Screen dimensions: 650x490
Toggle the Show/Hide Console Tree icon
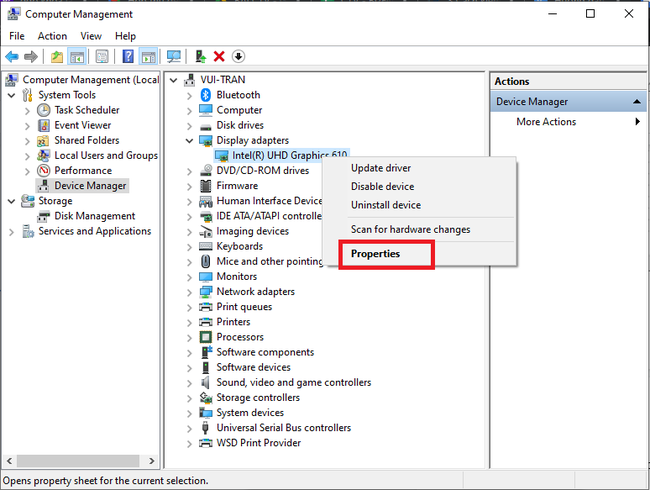click(77, 56)
